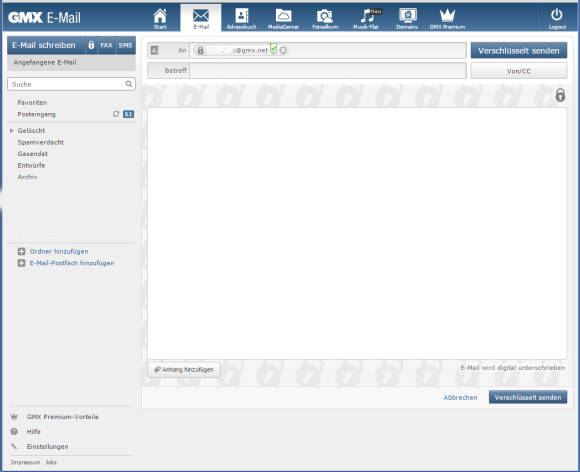Open the Start home icon

[160, 16]
